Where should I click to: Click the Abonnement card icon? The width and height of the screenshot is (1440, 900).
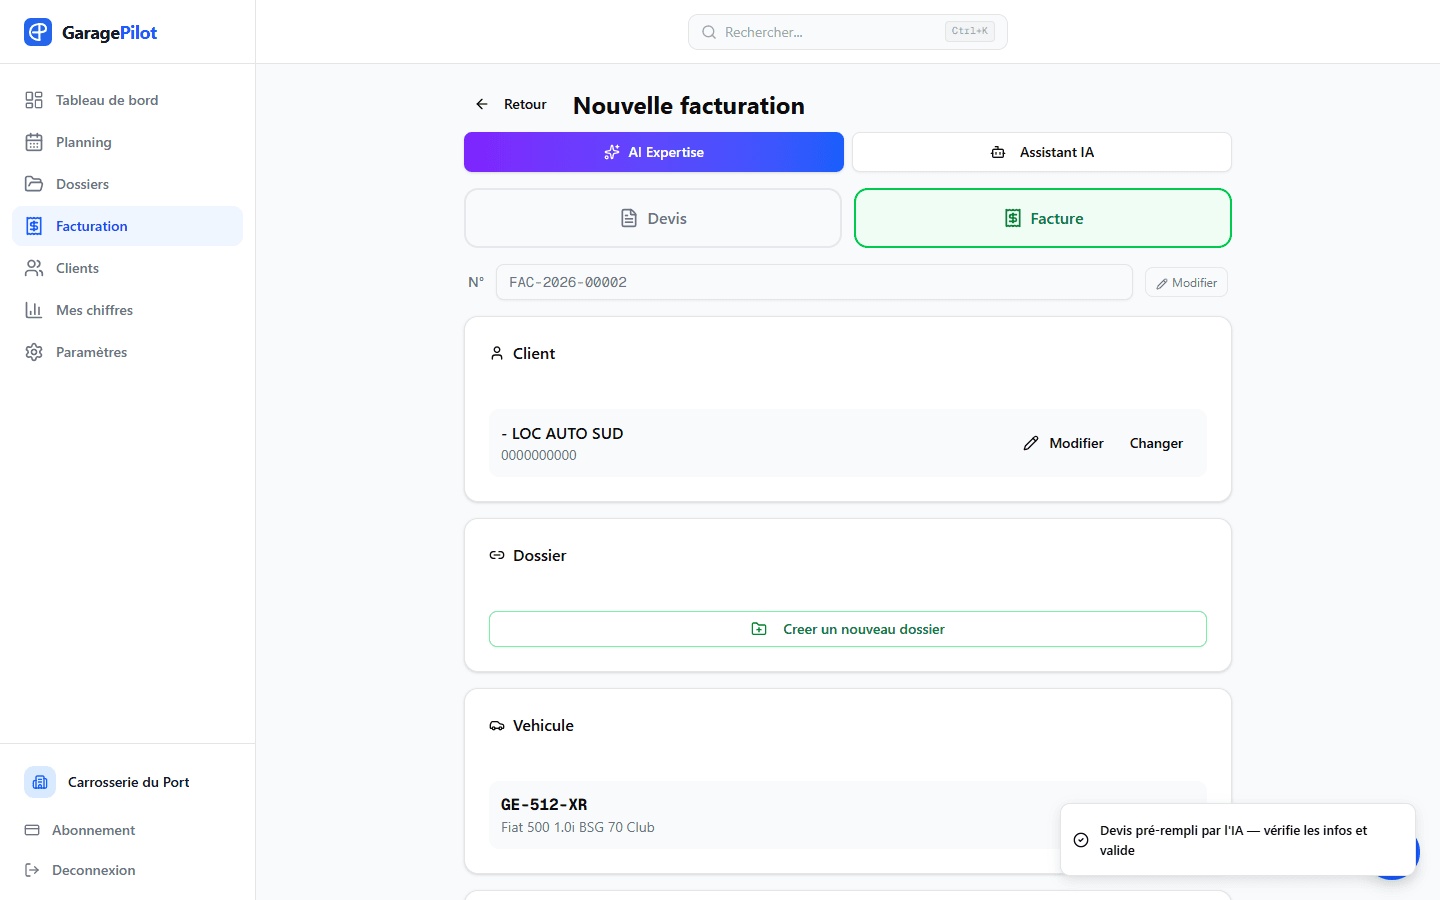pos(32,830)
